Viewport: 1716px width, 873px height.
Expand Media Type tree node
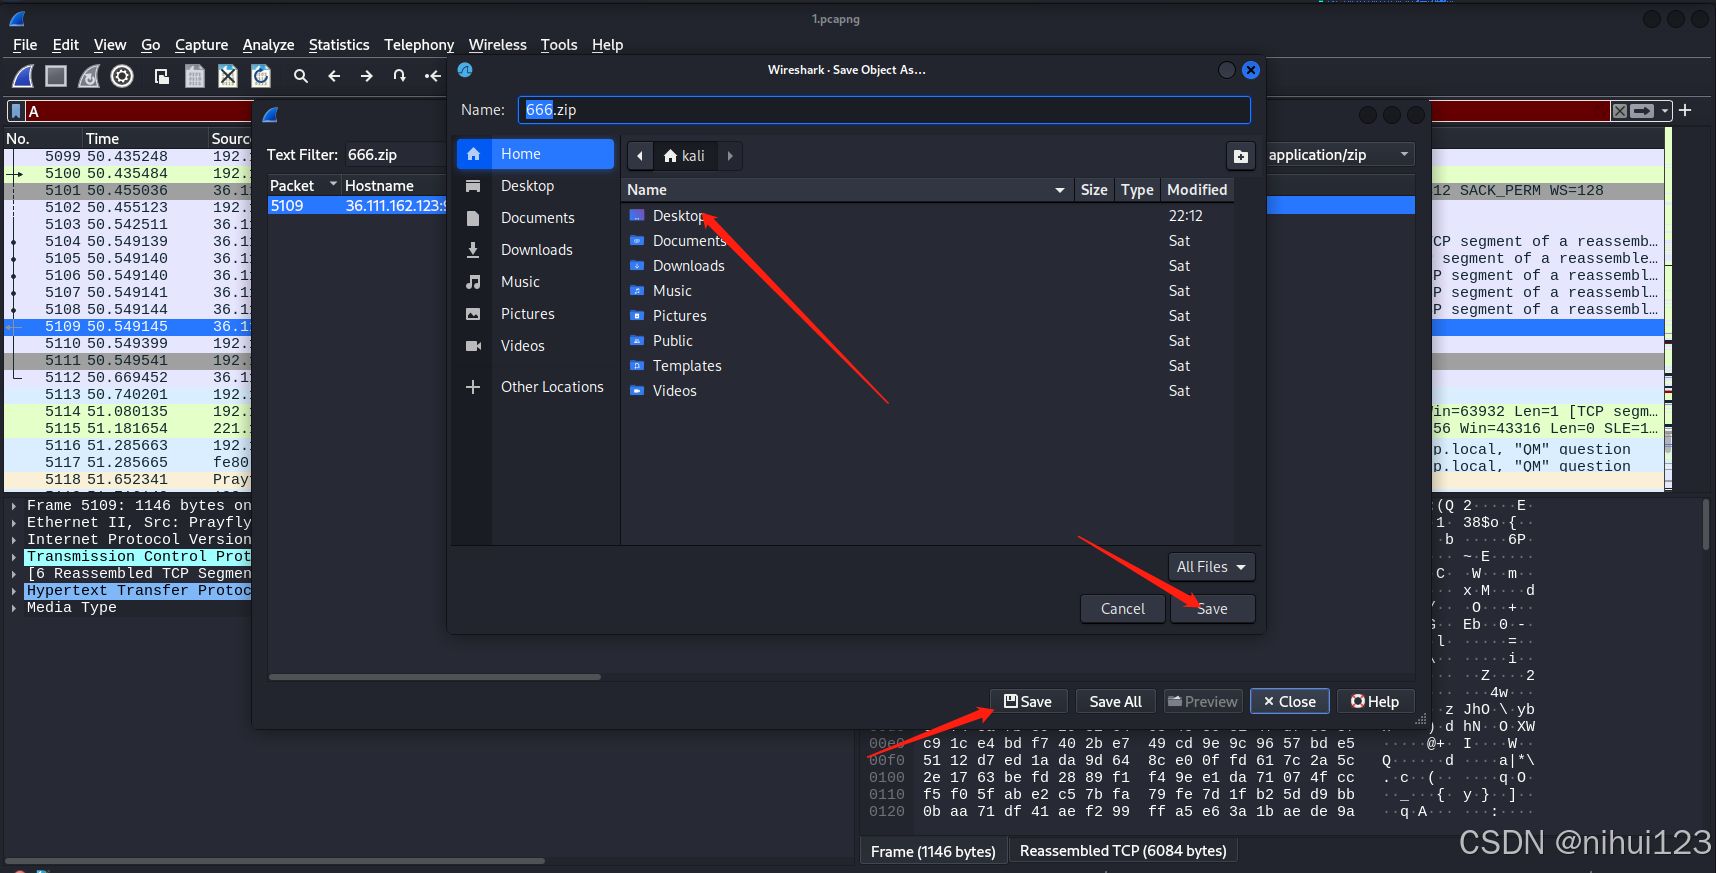pos(14,608)
